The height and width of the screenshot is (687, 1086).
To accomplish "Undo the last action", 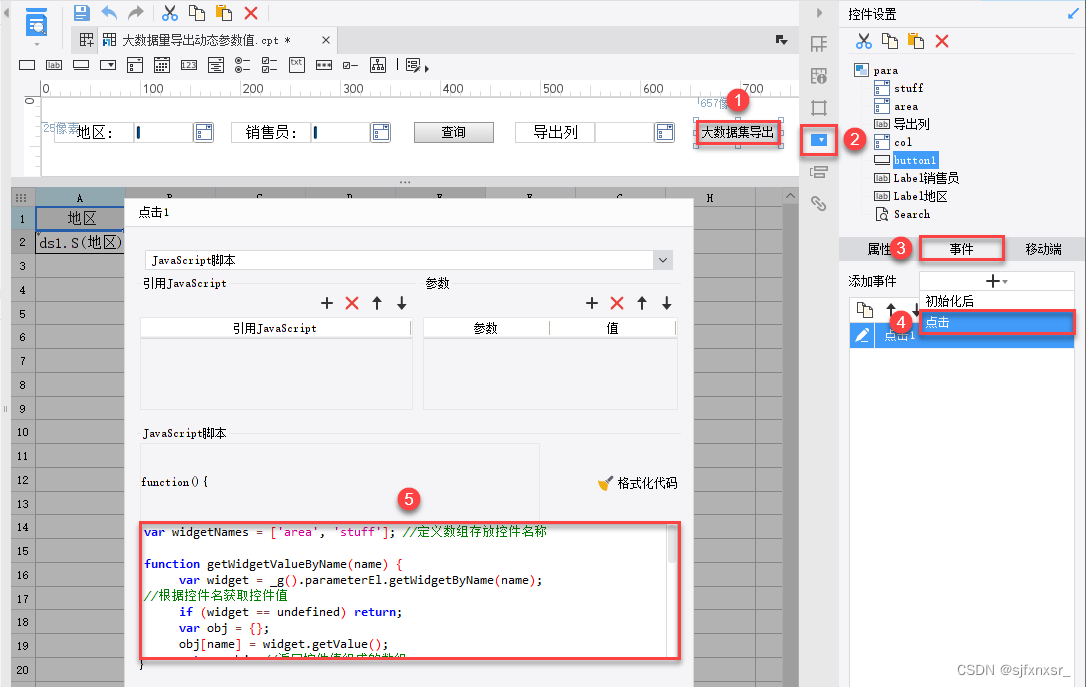I will coord(109,12).
